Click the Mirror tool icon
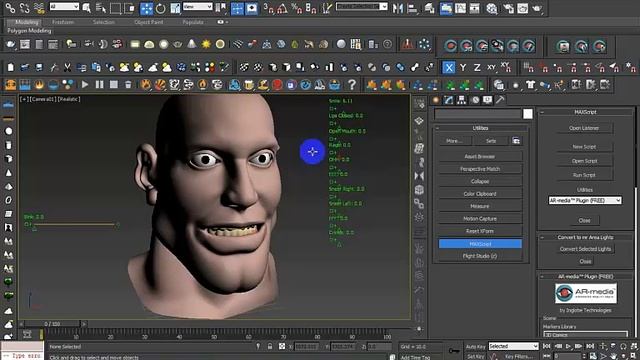This screenshot has width=640, height=360. click(398, 8)
